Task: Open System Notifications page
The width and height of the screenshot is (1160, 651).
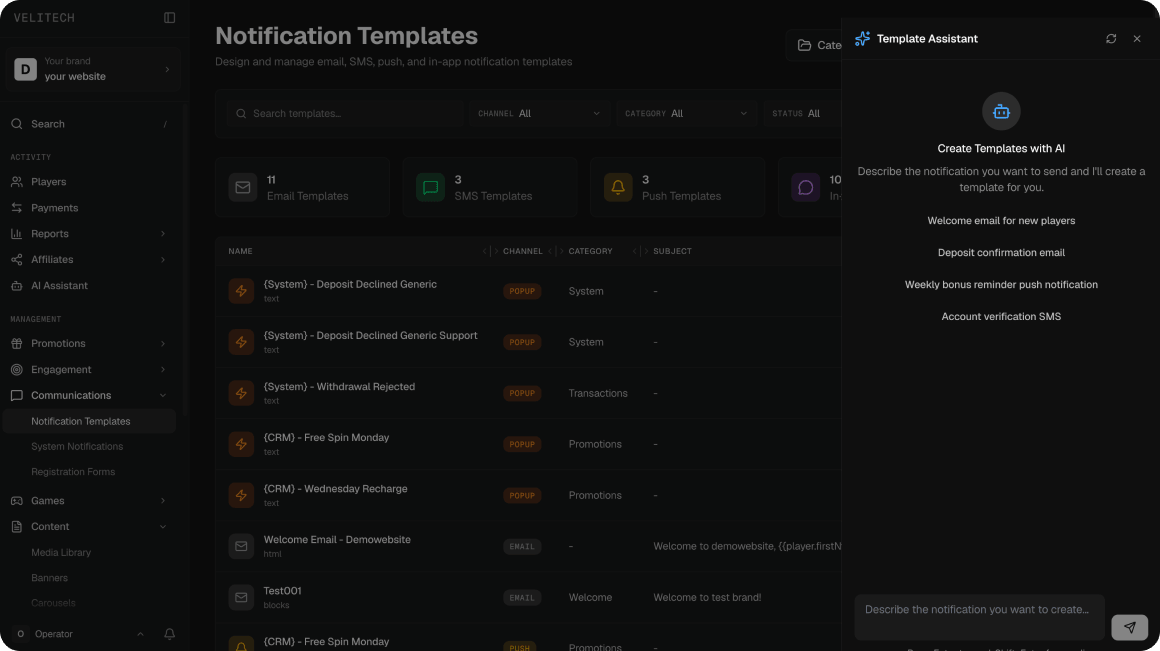Action: (77, 446)
